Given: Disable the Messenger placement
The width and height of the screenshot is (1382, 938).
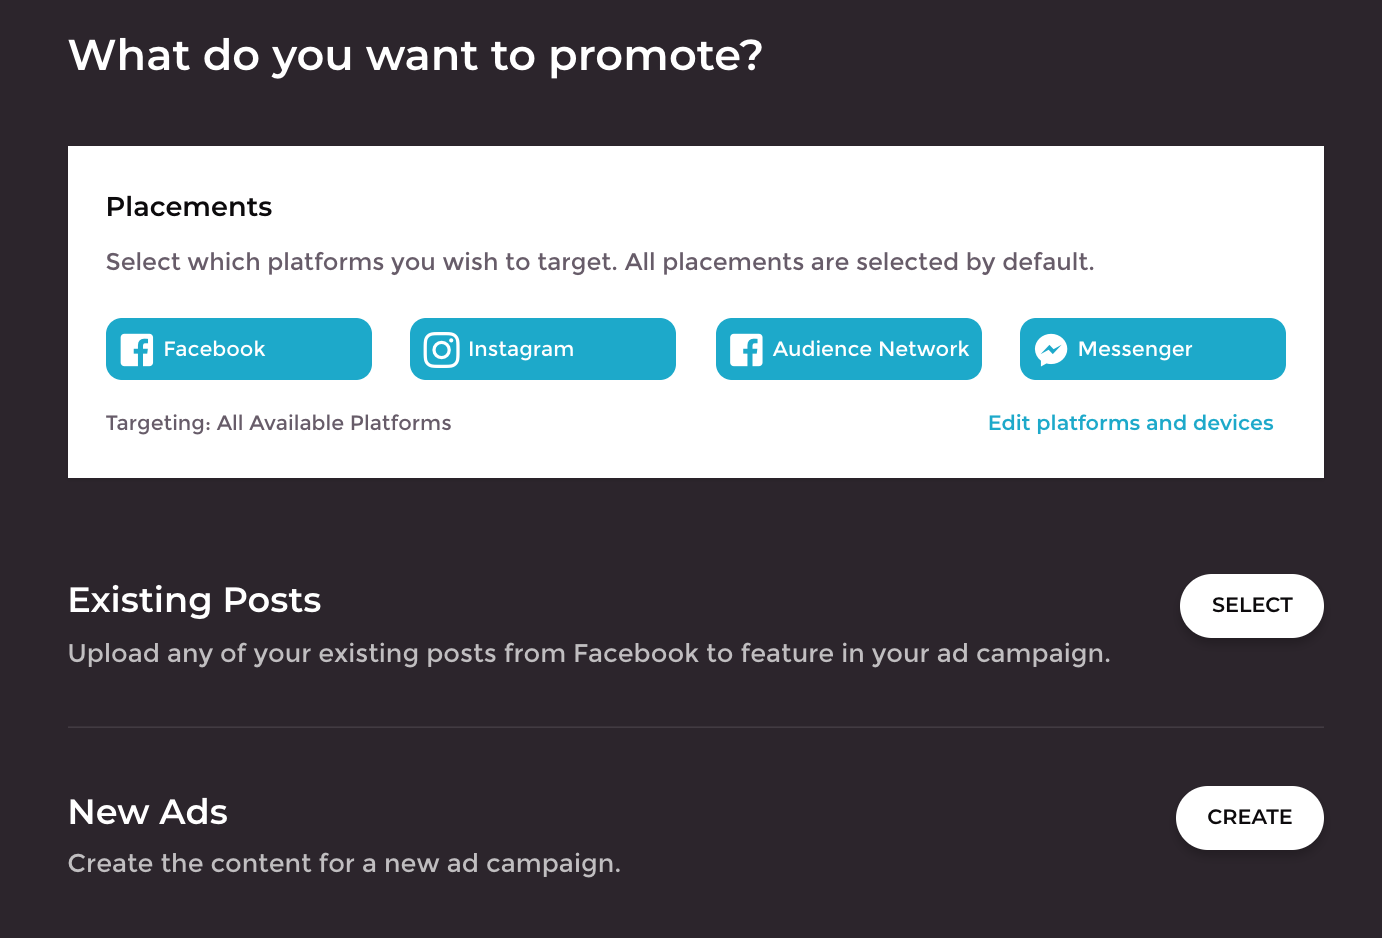Looking at the screenshot, I should [1153, 349].
